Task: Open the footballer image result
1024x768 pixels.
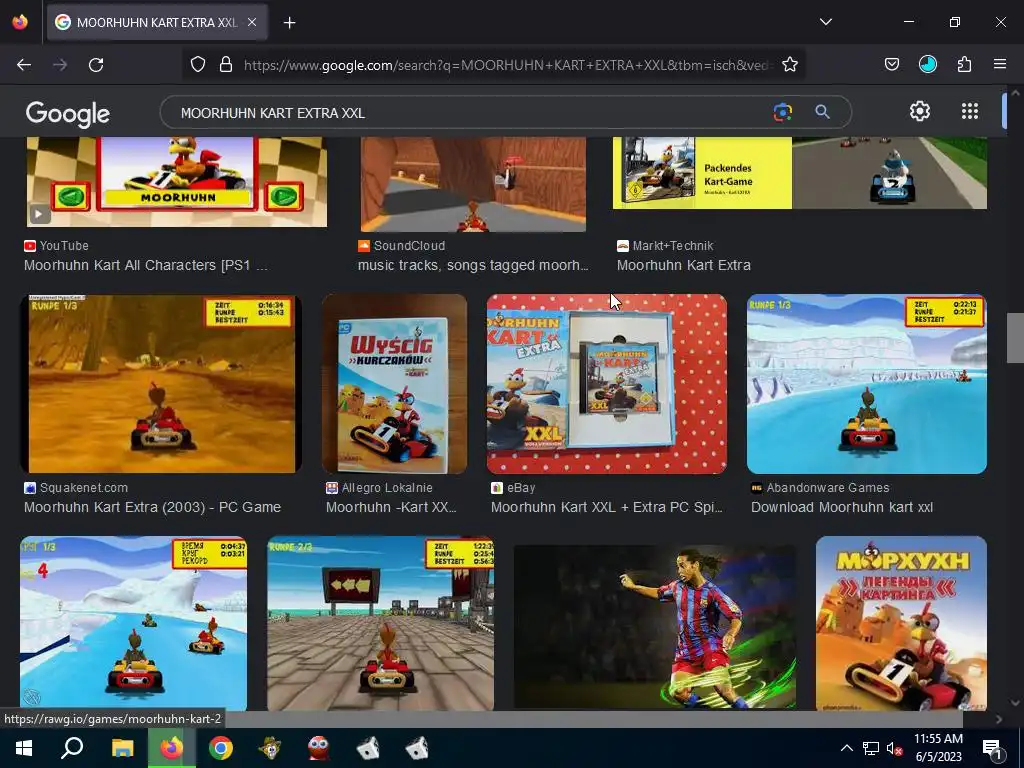Action: point(655,627)
